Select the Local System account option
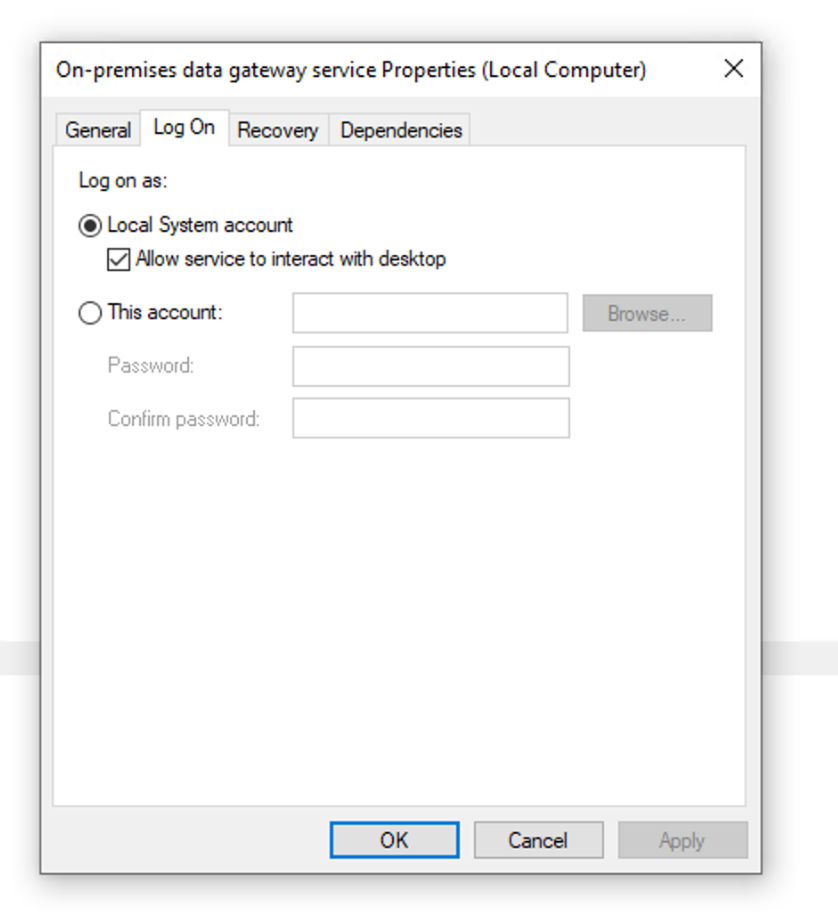Viewport: 838px width, 922px height. [x=92, y=226]
